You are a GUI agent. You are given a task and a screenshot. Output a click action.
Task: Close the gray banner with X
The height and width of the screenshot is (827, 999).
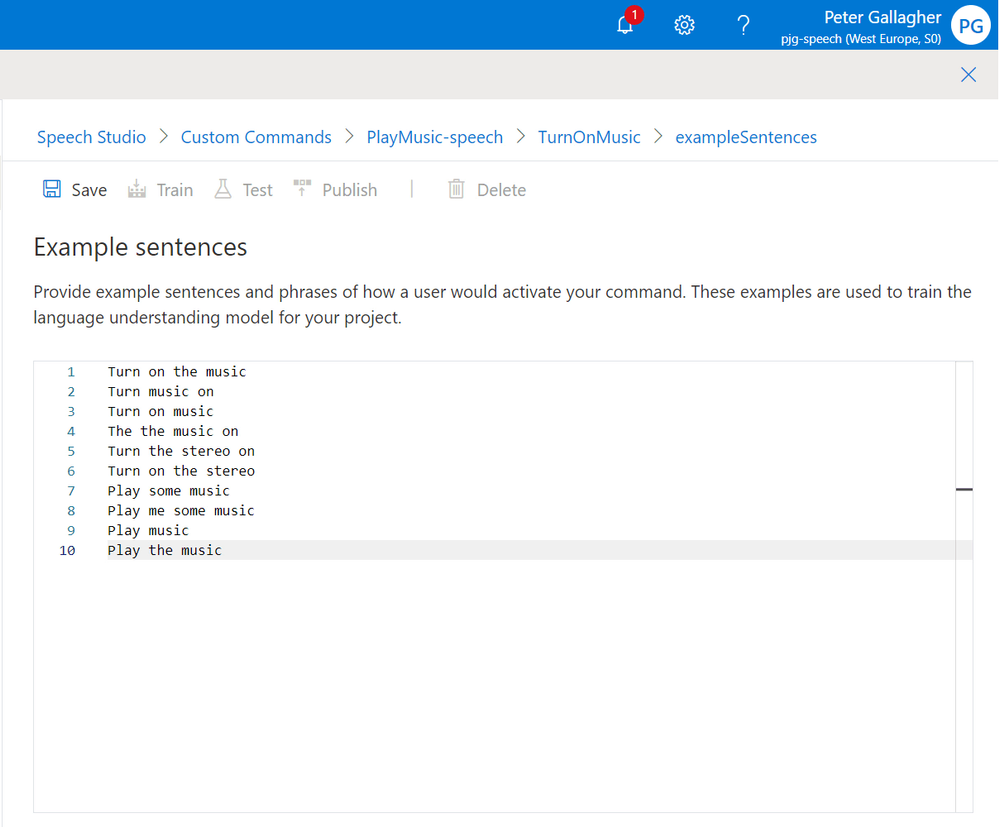pos(968,75)
